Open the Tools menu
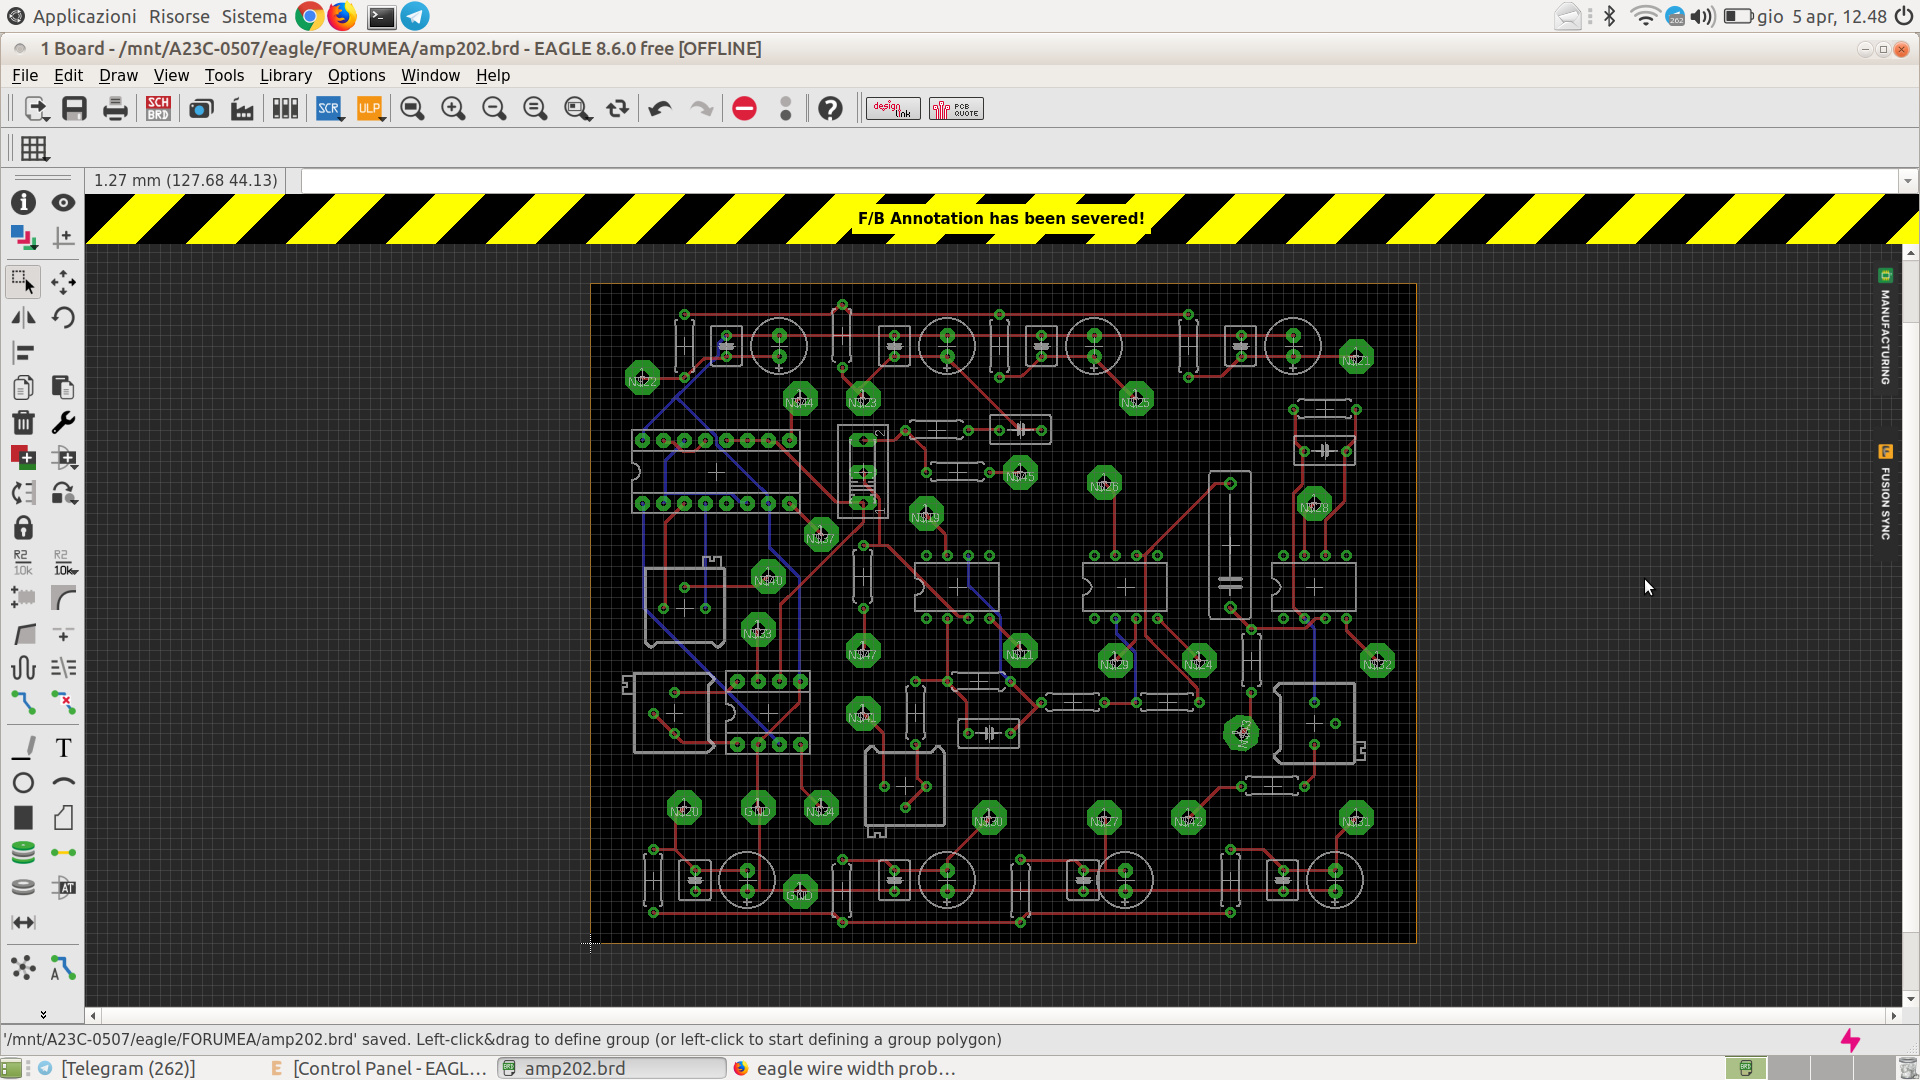 [224, 75]
